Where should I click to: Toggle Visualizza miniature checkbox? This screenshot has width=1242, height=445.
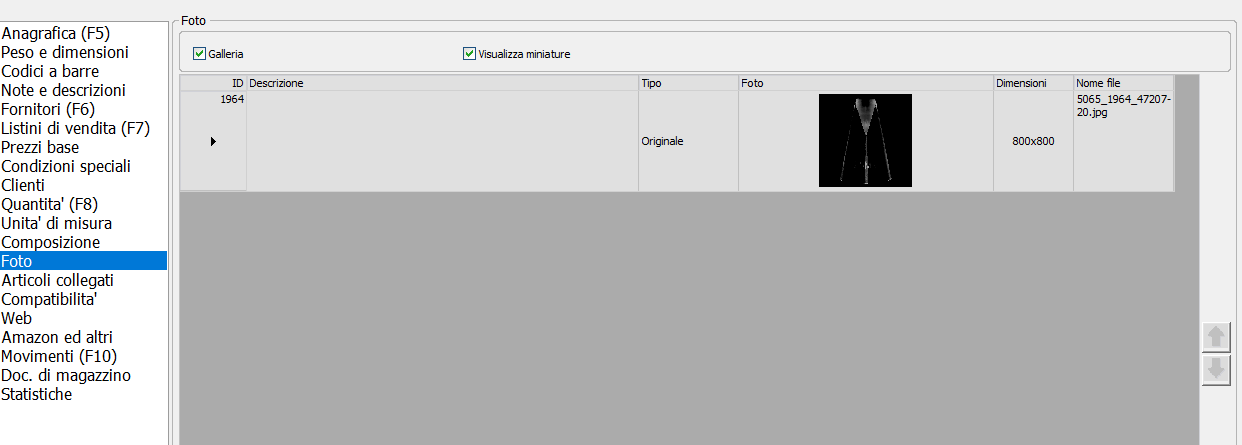[469, 54]
